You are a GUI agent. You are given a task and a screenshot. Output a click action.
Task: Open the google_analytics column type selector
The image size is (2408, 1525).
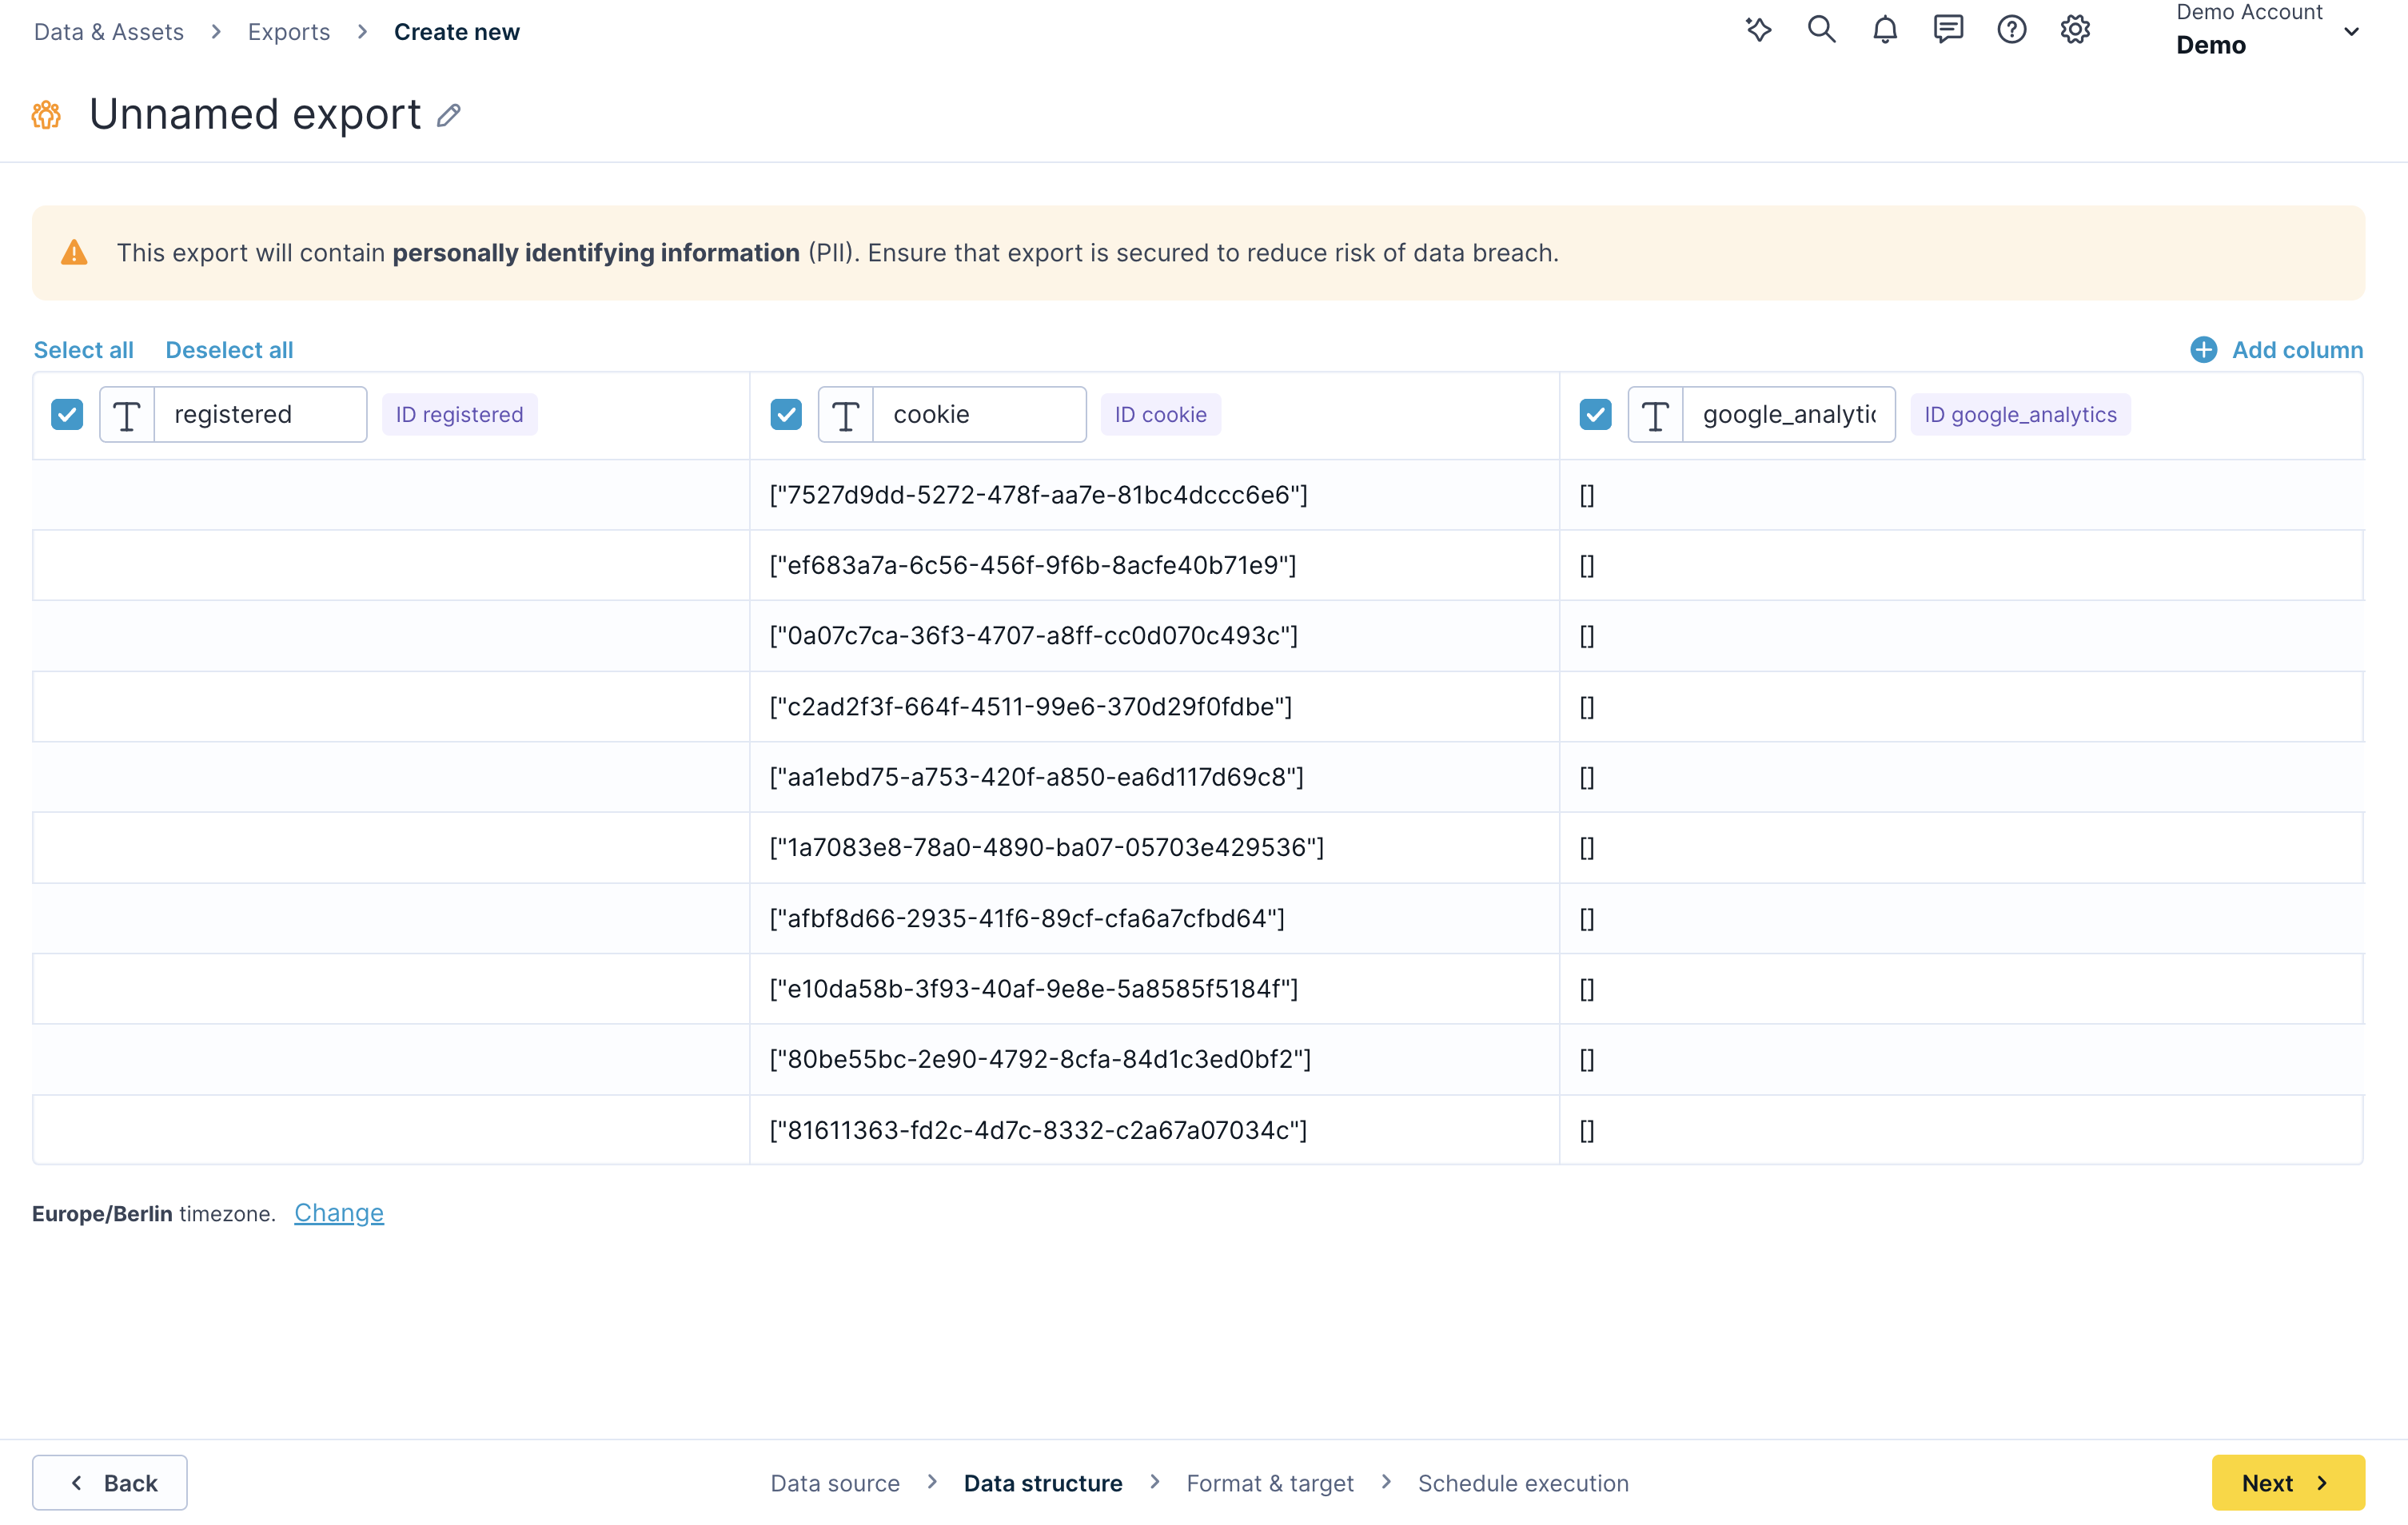tap(1654, 414)
